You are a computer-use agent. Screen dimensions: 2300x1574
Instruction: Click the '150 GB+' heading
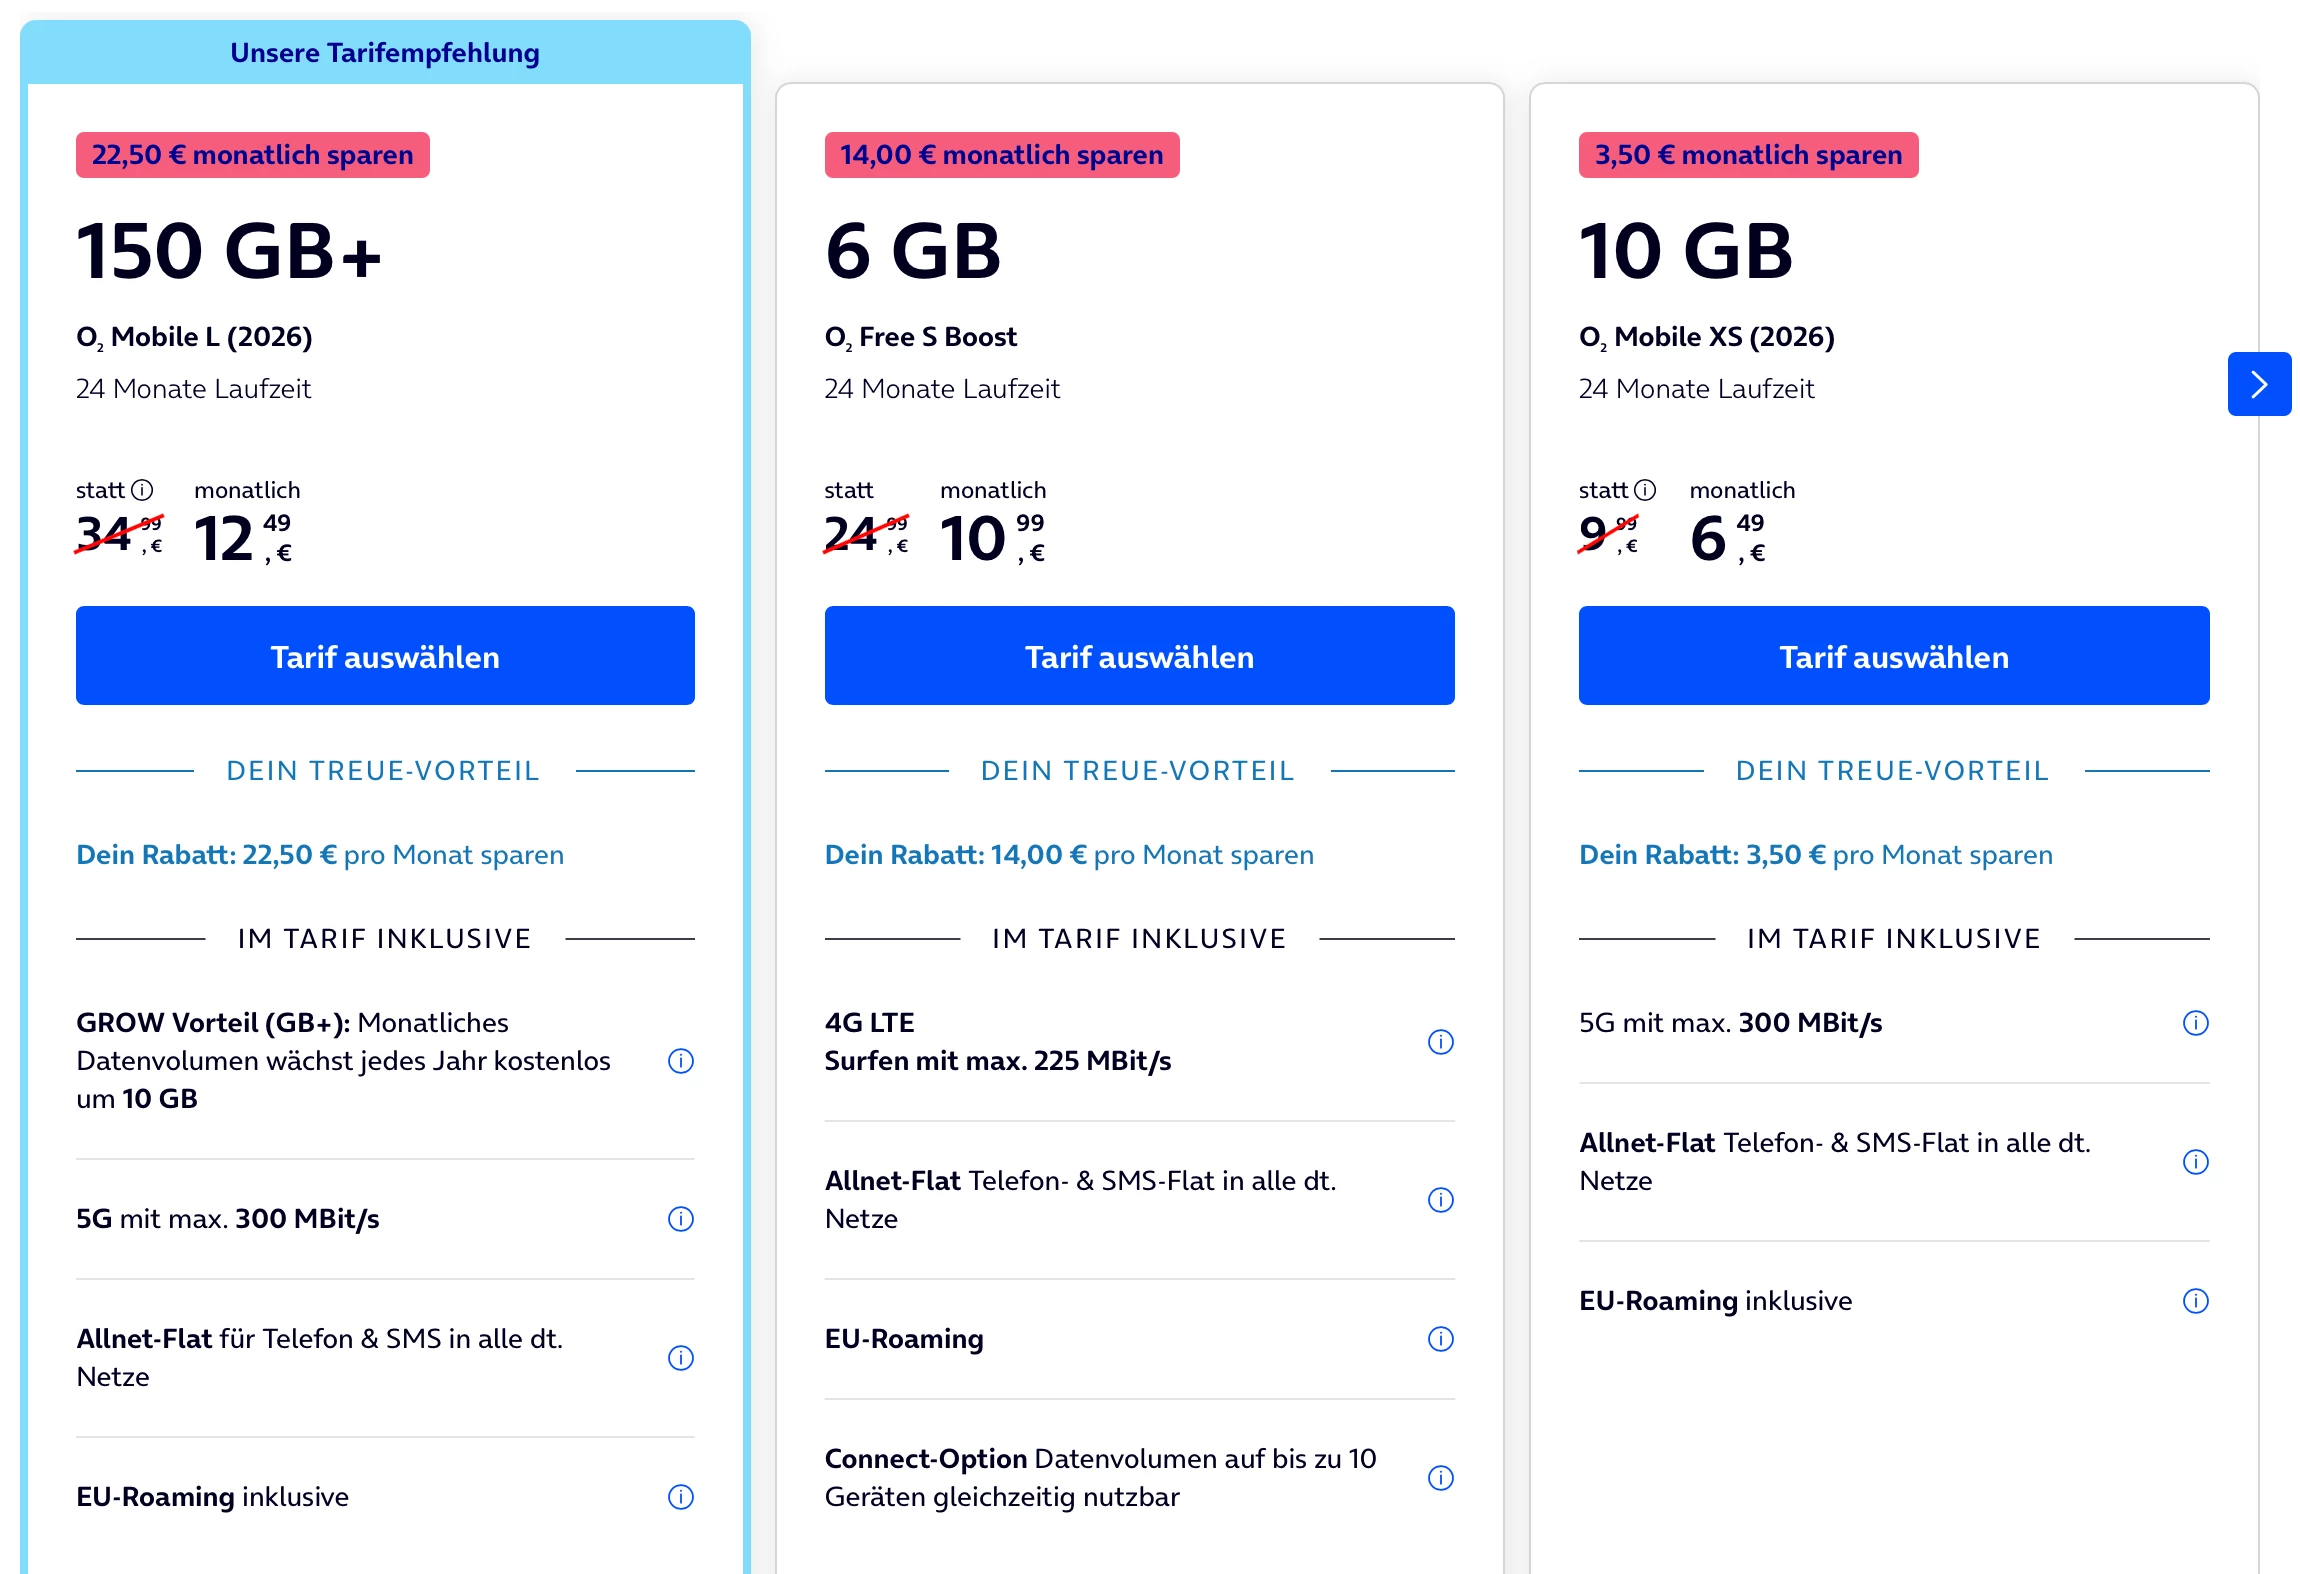[x=229, y=251]
